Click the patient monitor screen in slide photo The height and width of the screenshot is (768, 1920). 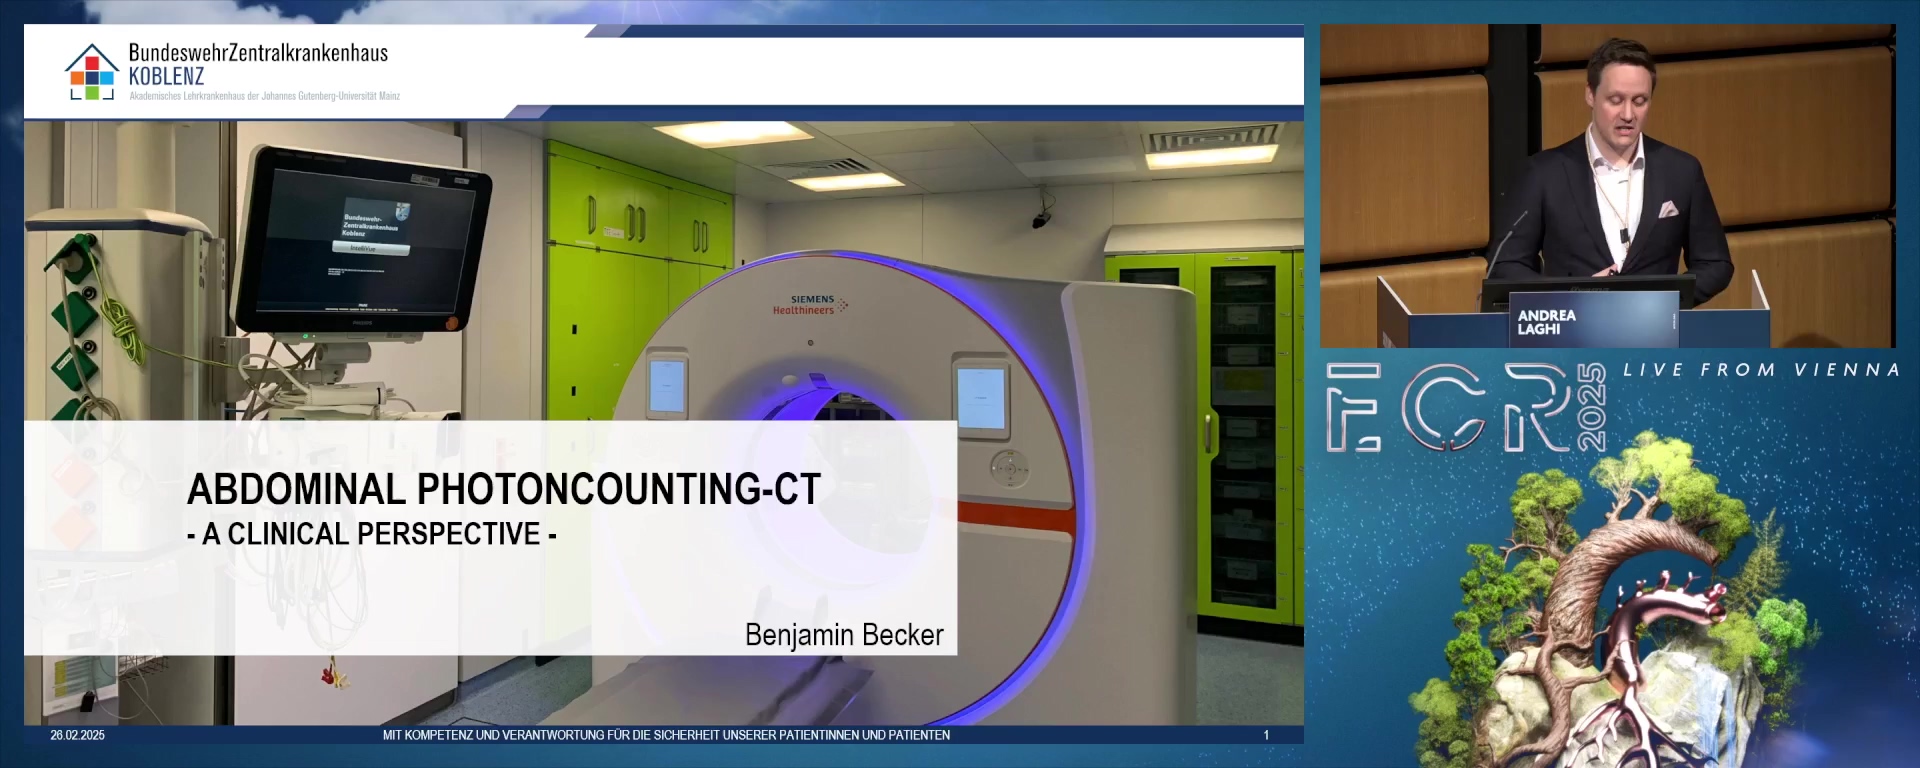coord(364,243)
